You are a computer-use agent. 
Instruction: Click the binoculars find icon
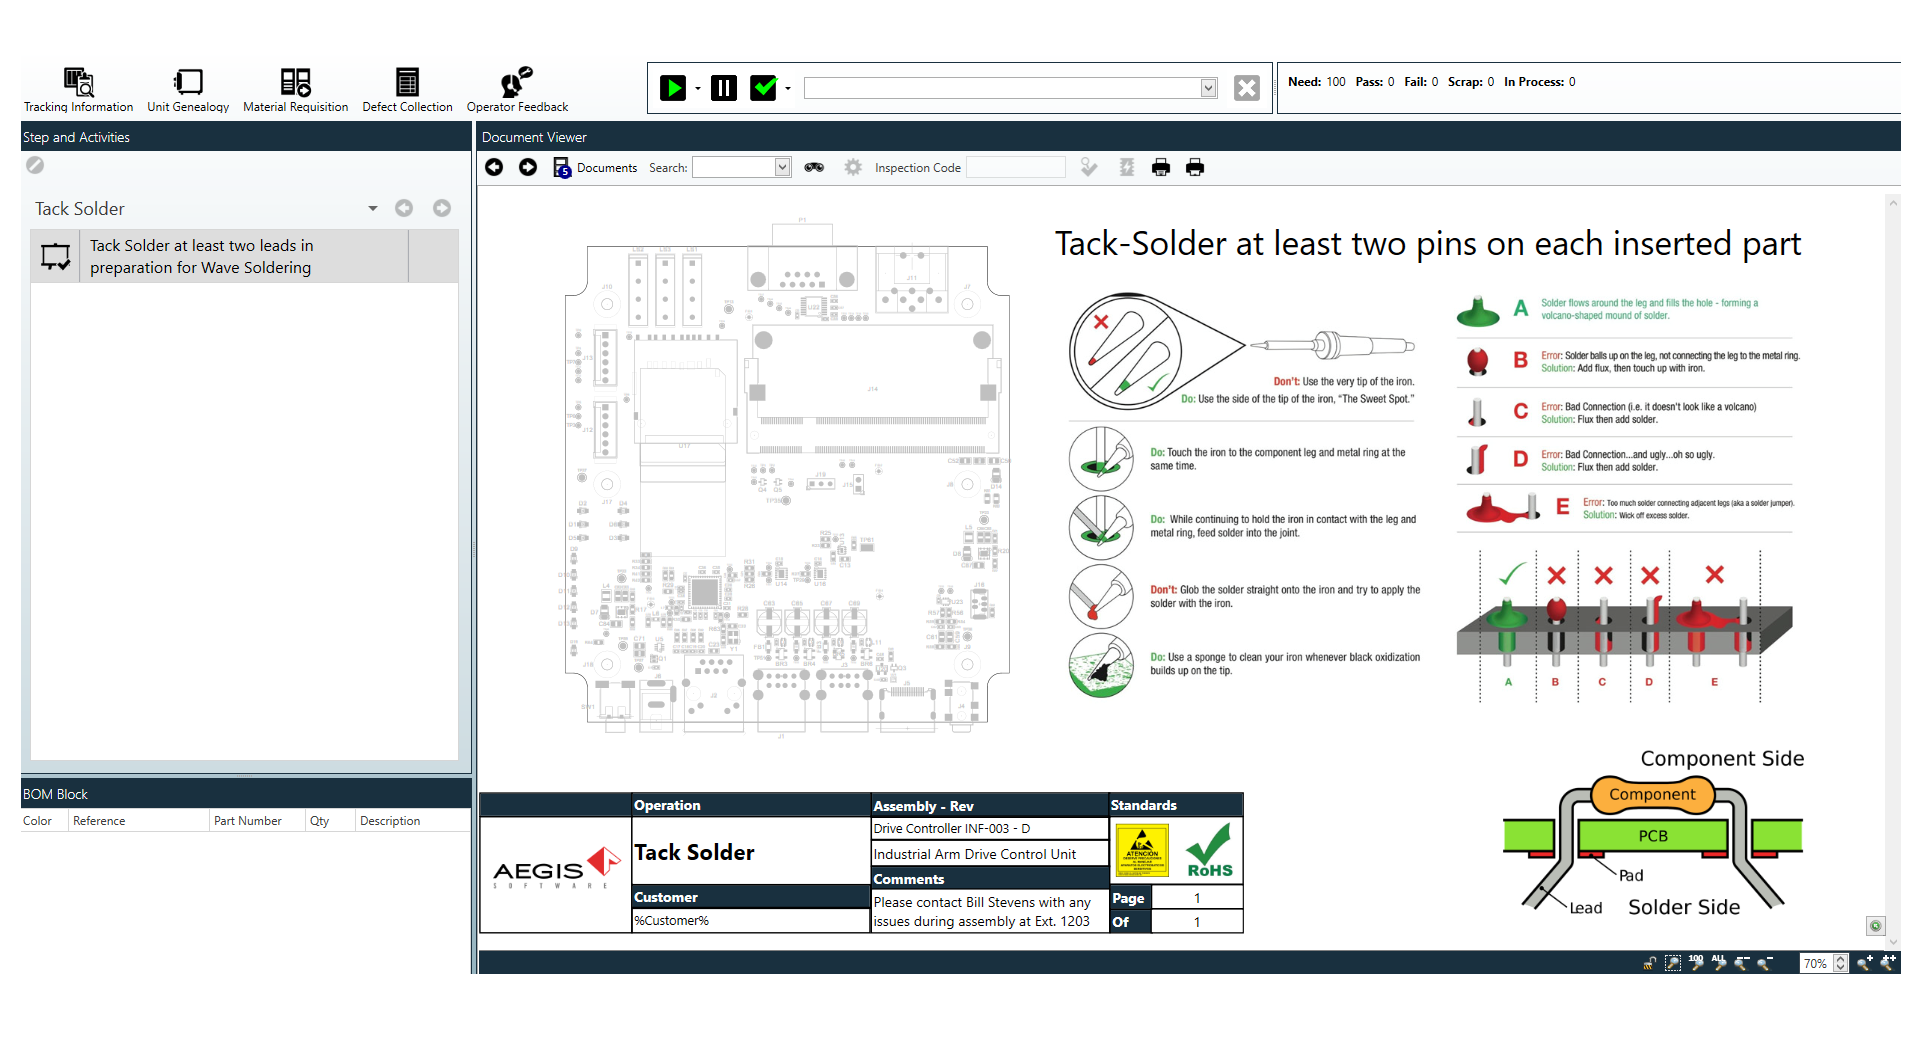click(x=815, y=167)
